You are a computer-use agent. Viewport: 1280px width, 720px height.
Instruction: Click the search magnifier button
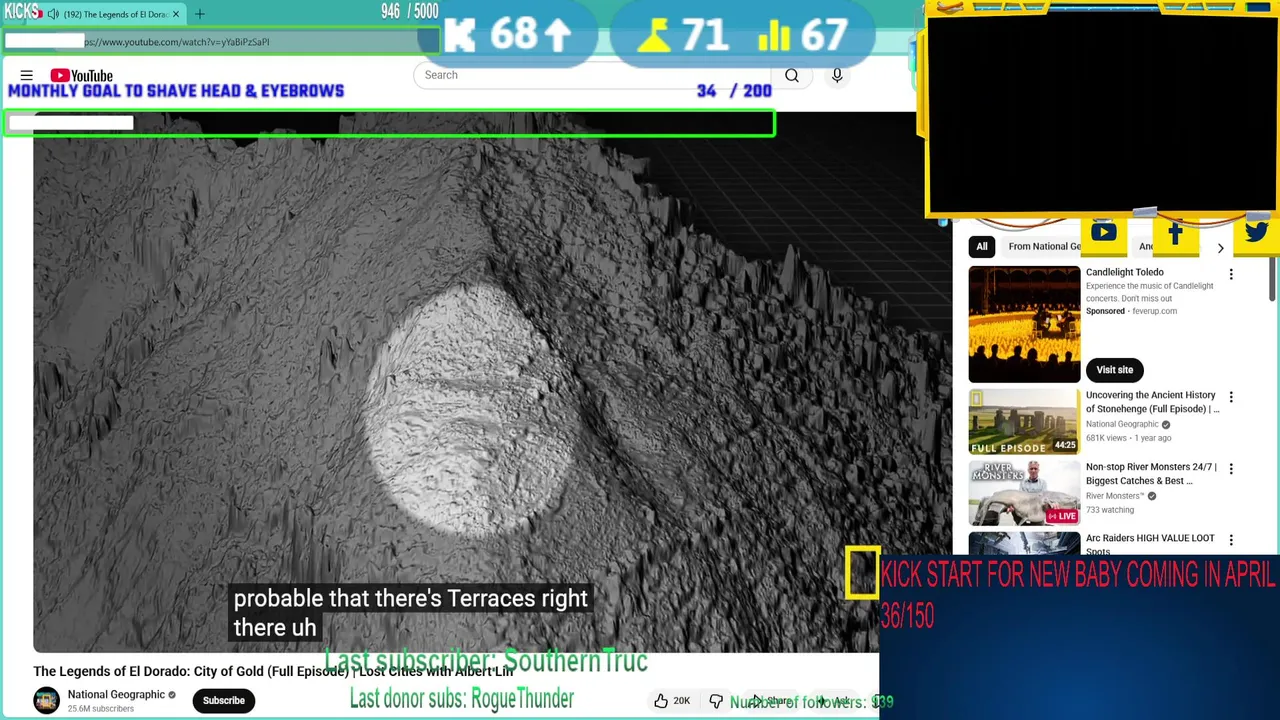point(792,75)
